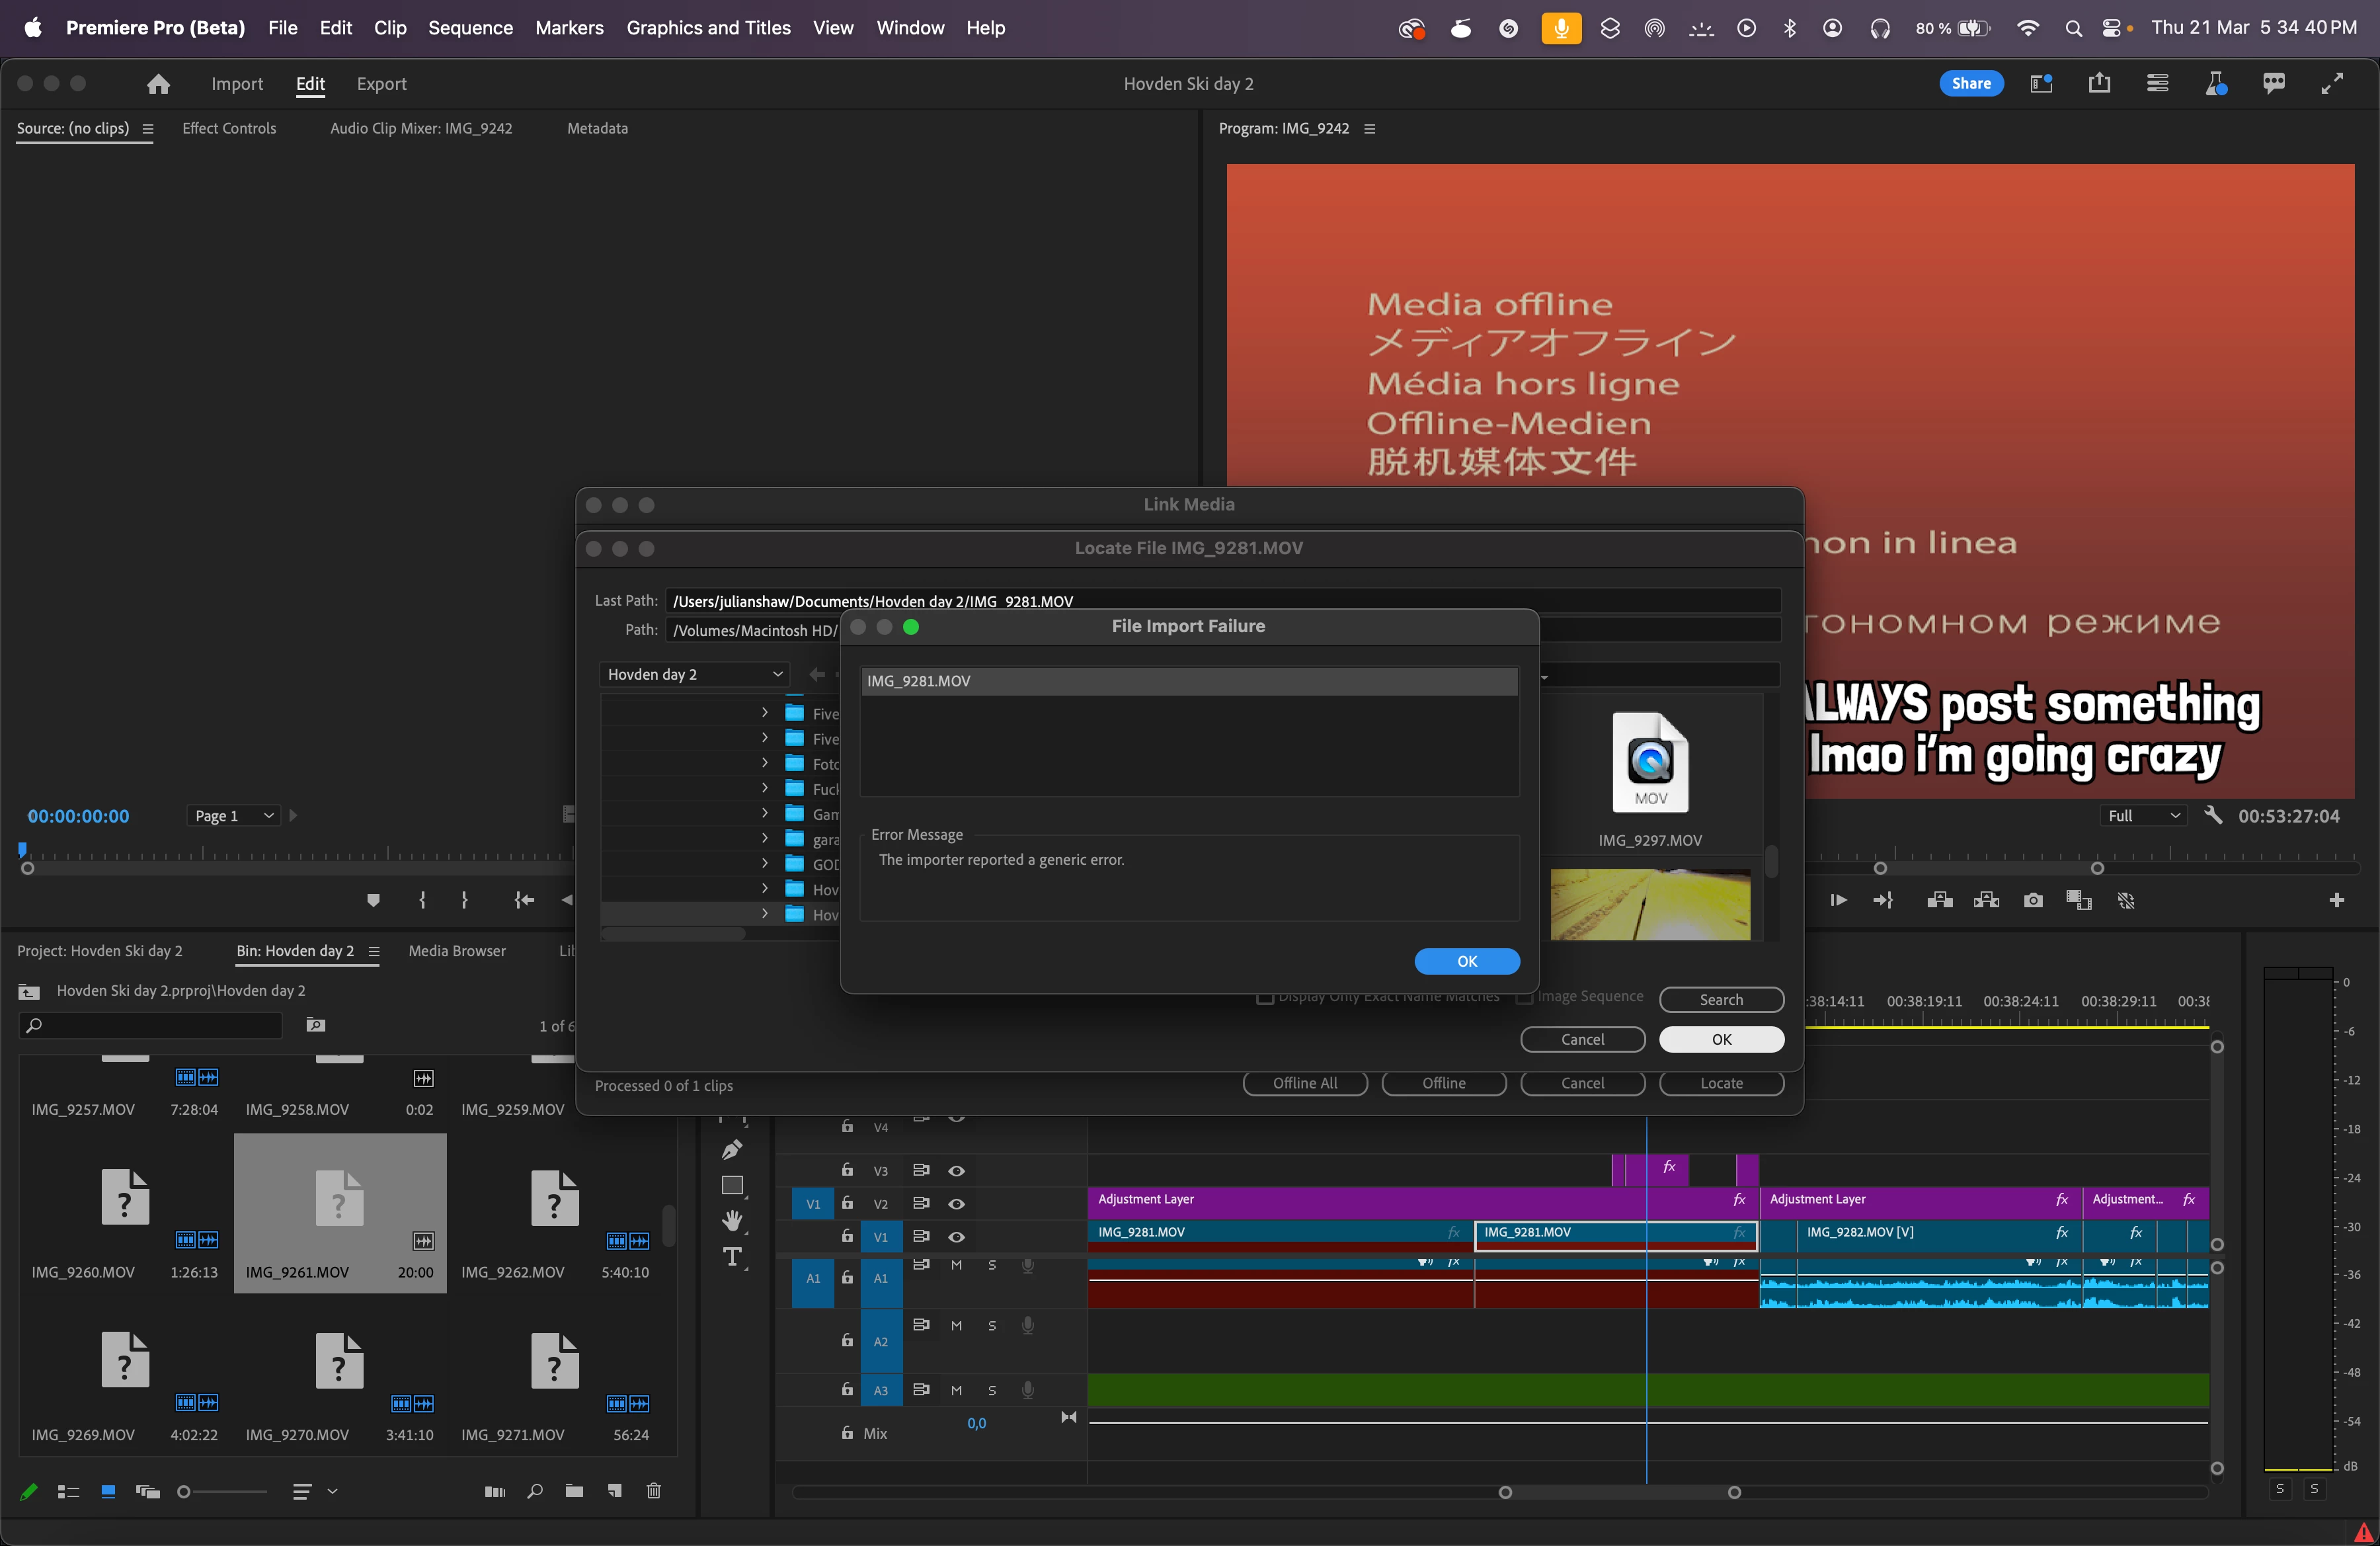The image size is (2380, 1546).
Task: Click the Export Frame camera icon
Action: [2033, 900]
